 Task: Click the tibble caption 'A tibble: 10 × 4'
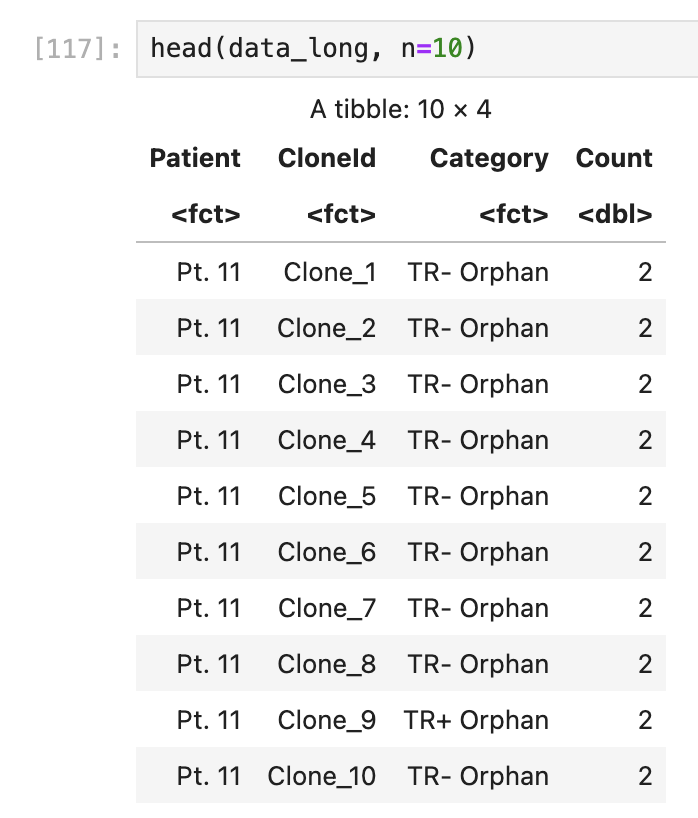(x=401, y=110)
